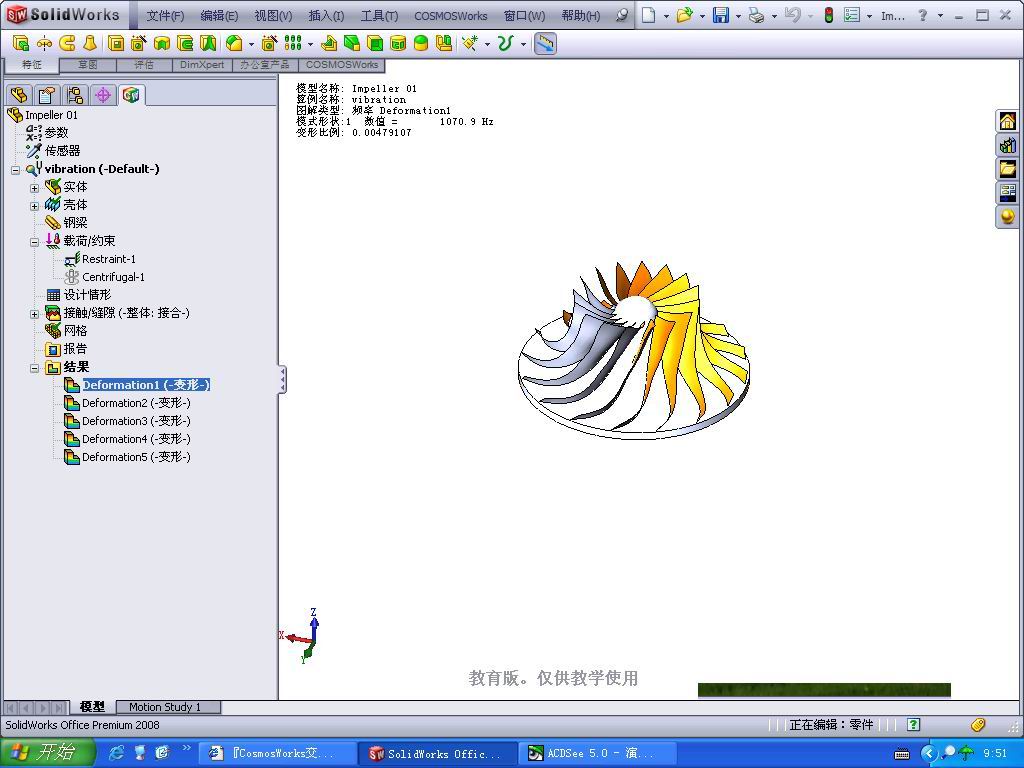Open SolidWorks Resources home pane icon

pyautogui.click(x=1008, y=121)
